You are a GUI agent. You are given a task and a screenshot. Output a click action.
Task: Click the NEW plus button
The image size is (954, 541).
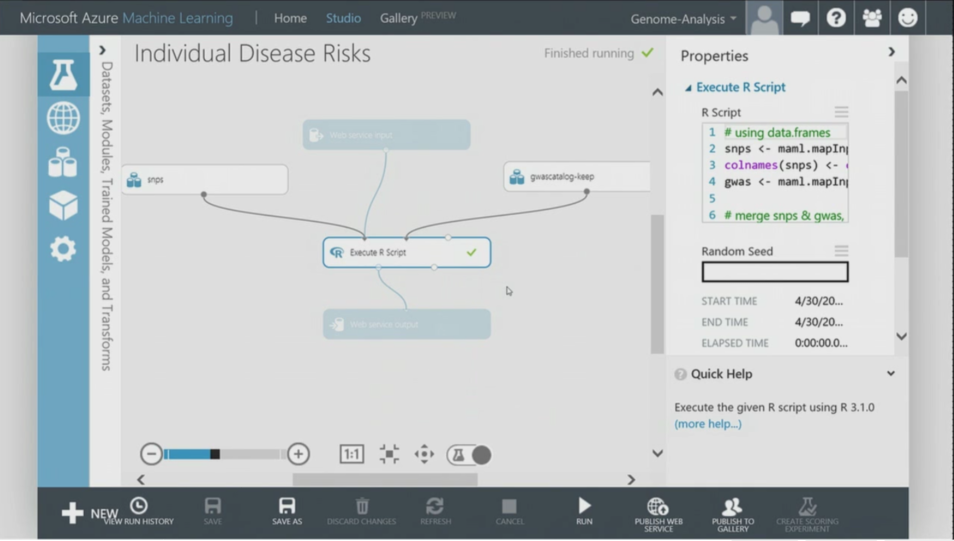[x=89, y=513]
